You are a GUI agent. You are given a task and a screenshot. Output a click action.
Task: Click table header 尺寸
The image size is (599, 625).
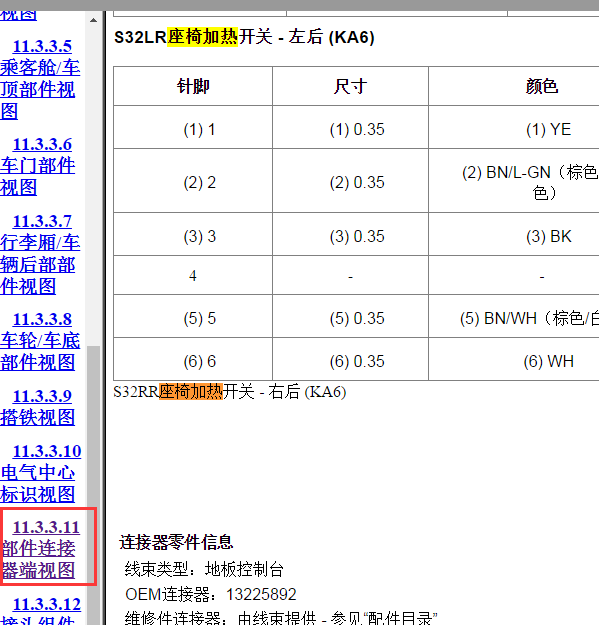[350, 86]
